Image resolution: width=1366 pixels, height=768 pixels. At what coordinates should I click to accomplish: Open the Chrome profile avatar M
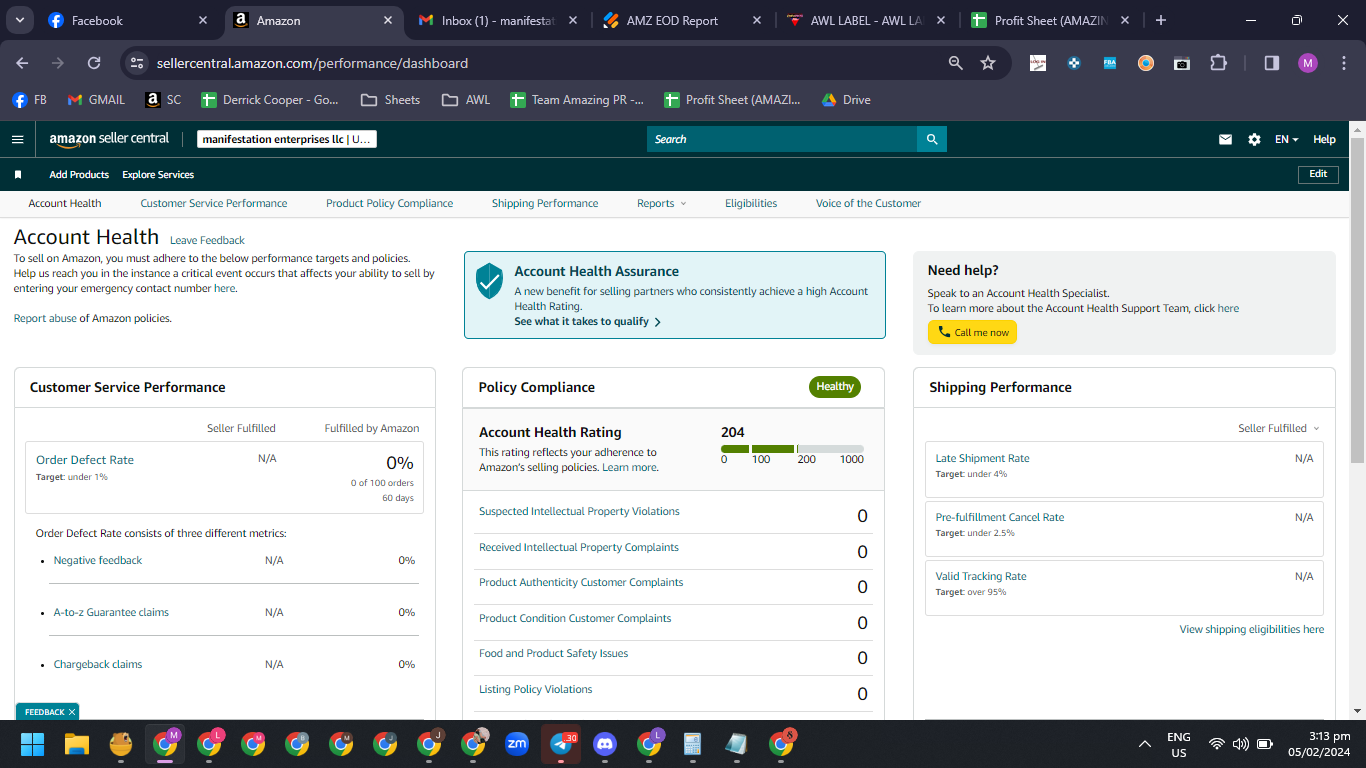coord(1308,63)
